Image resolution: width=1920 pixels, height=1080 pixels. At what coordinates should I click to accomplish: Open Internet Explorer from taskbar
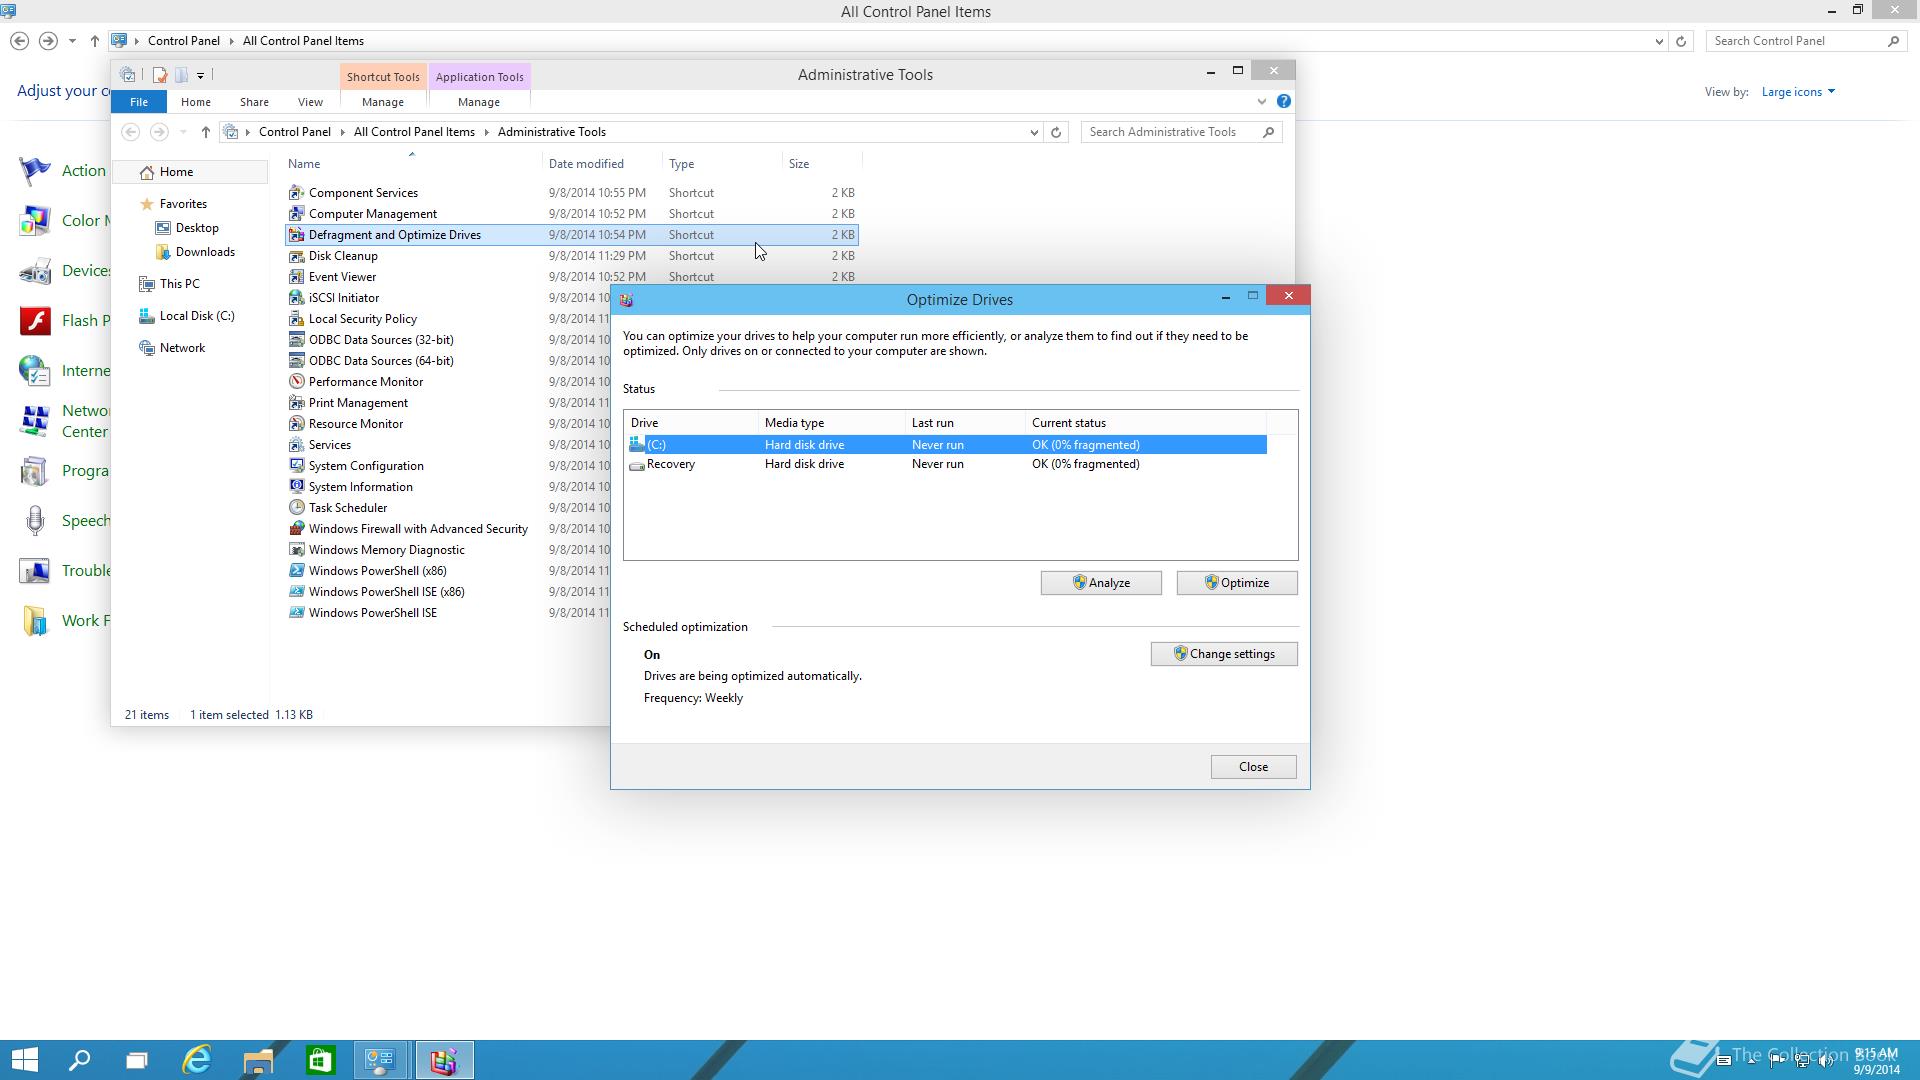click(197, 1060)
